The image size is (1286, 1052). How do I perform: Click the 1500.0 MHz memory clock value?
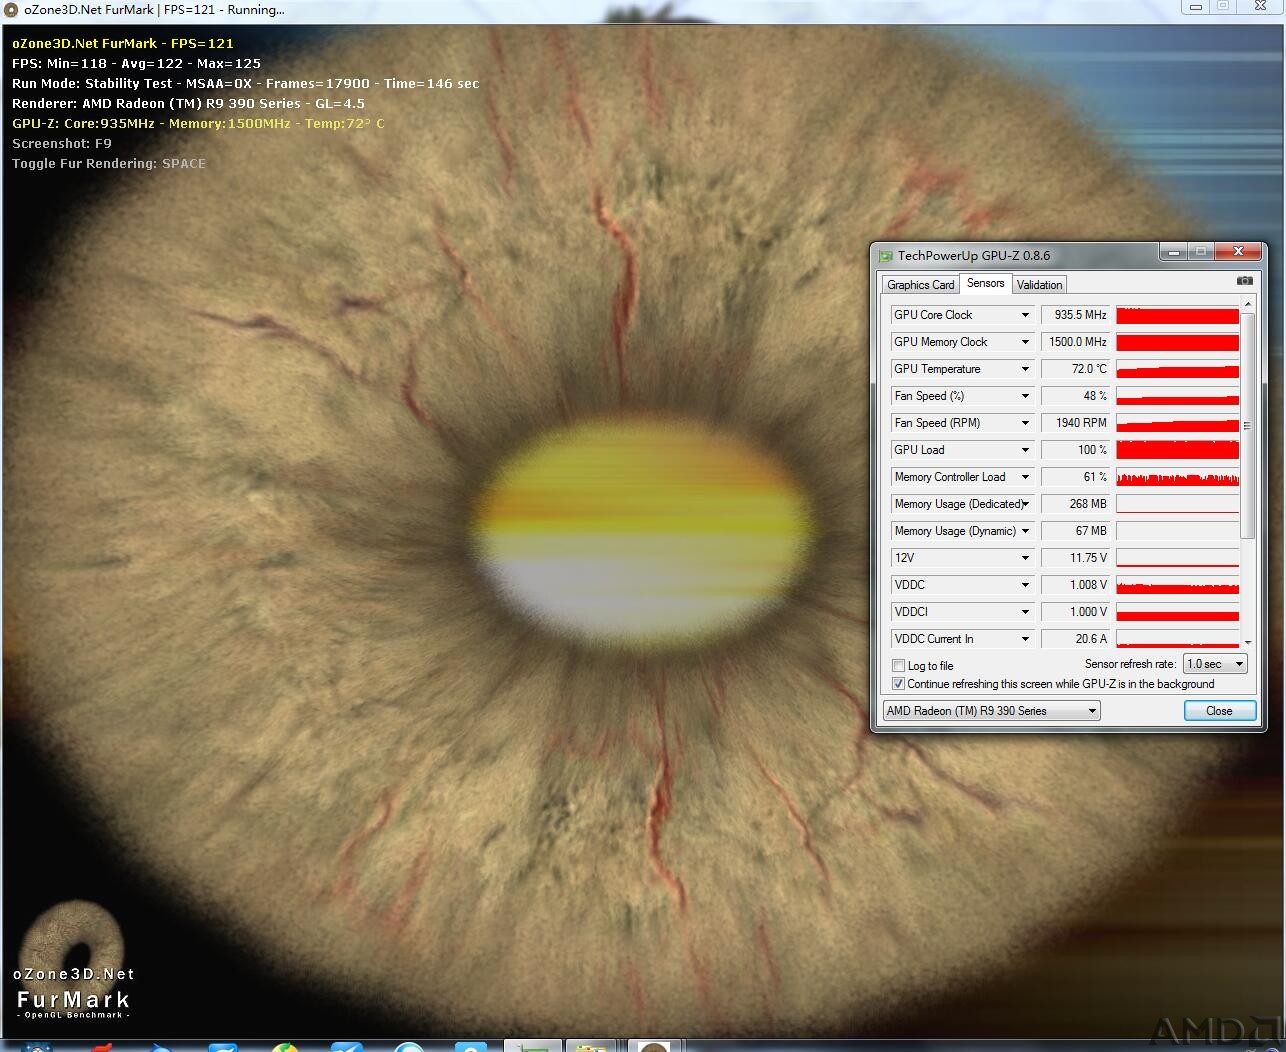point(1076,342)
